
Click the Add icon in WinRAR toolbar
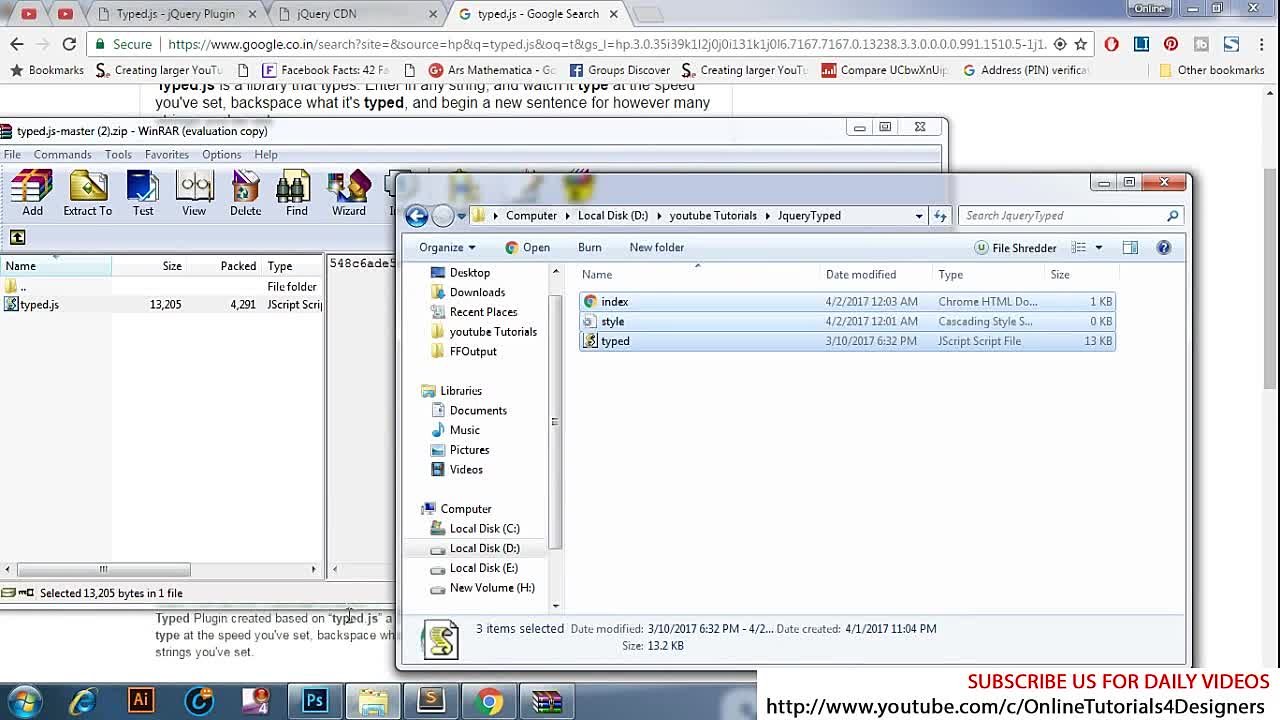[32, 193]
